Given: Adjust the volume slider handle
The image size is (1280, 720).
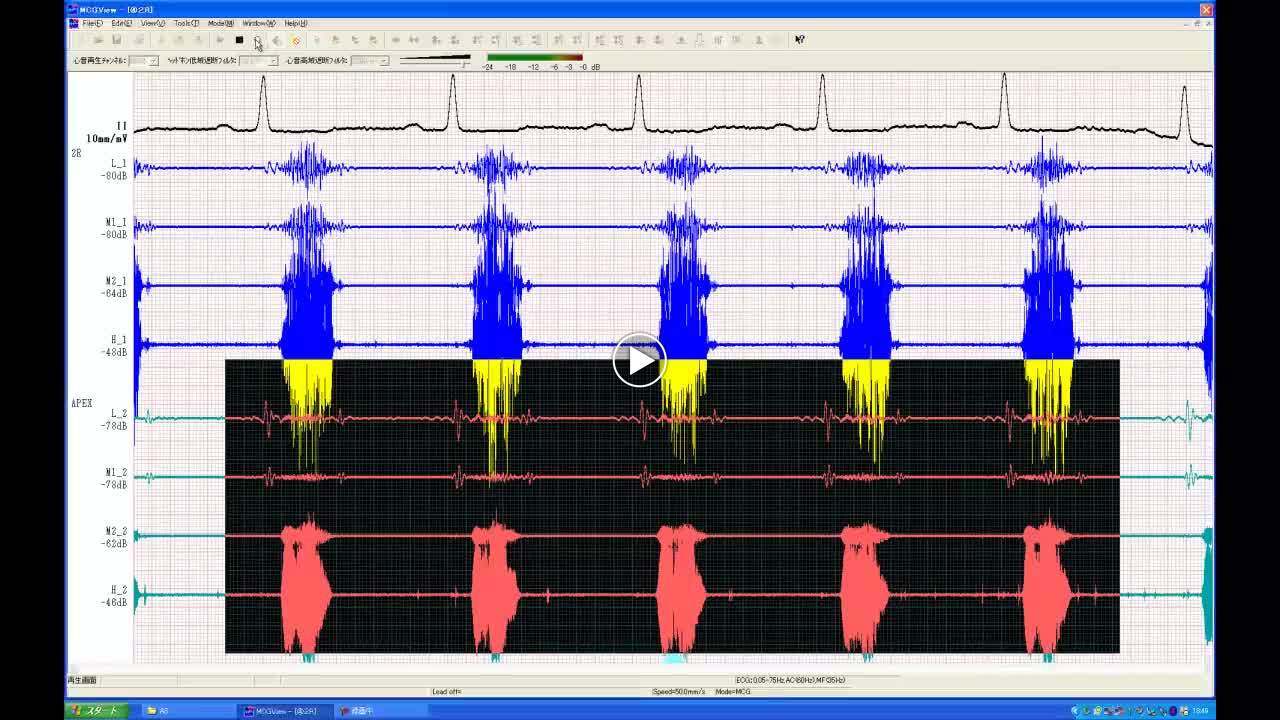Looking at the screenshot, I should pos(464,62).
